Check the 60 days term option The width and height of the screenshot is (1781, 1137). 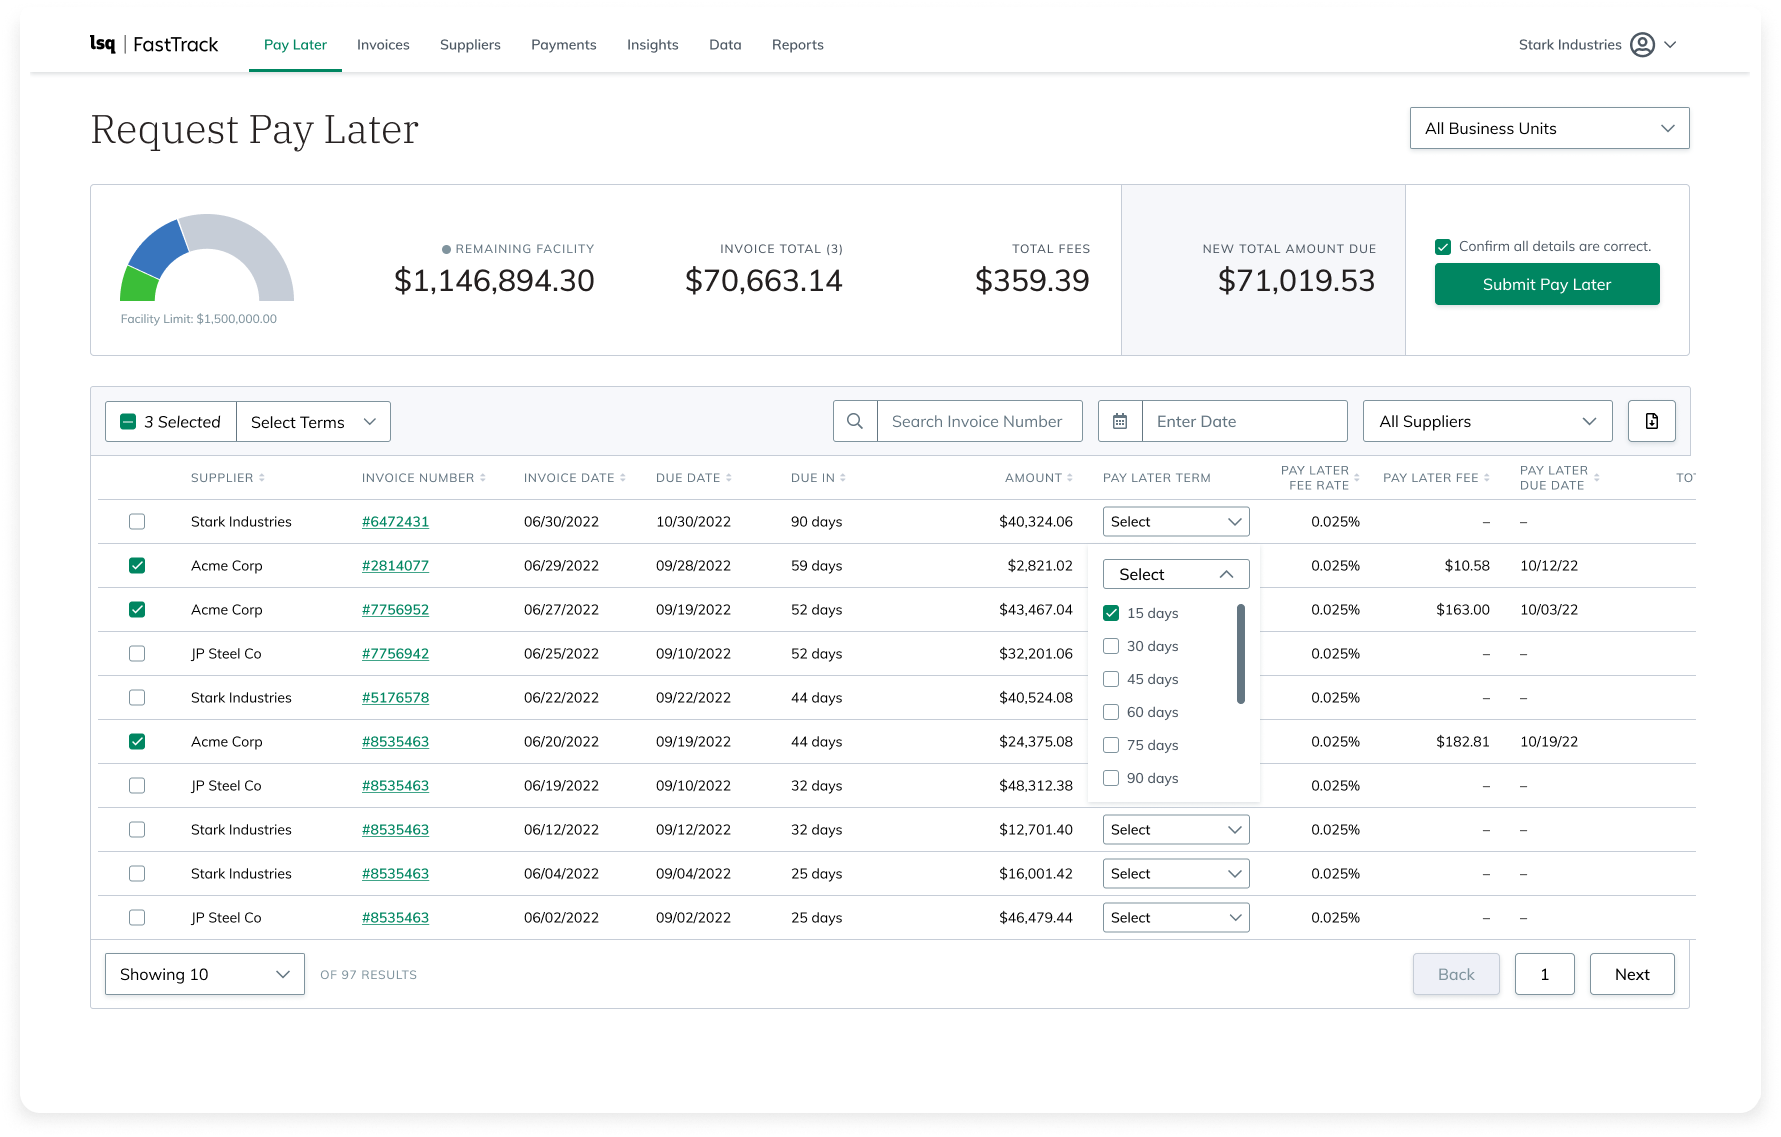click(x=1111, y=712)
